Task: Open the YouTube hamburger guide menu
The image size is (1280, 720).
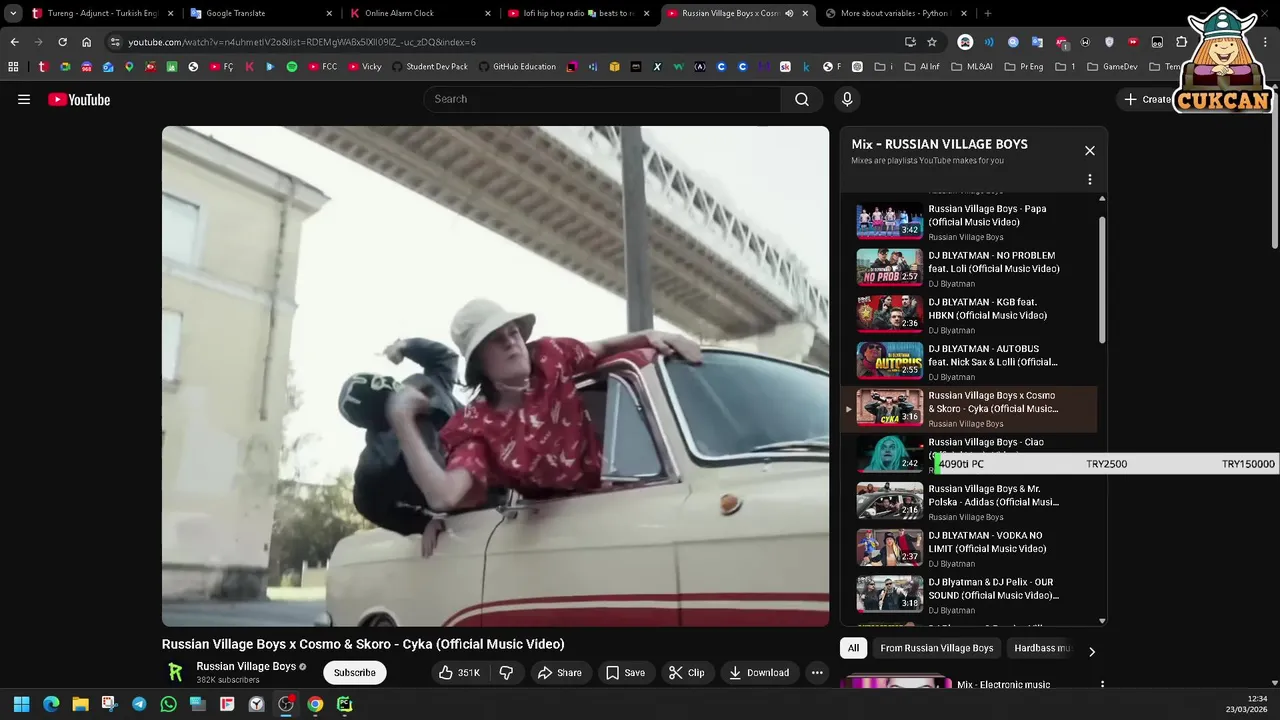Action: point(24,99)
